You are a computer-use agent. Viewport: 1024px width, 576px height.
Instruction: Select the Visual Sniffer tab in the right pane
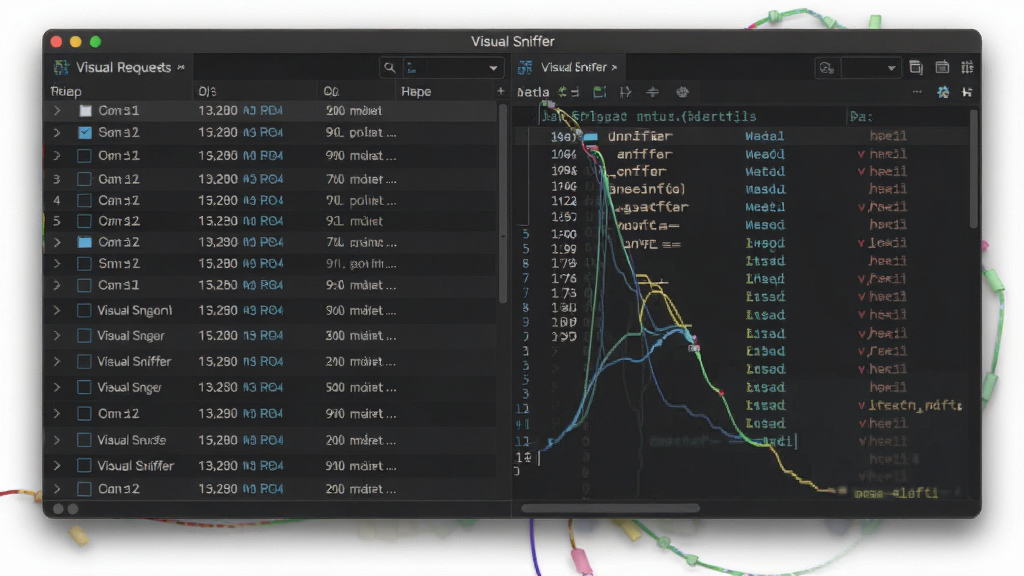pyautogui.click(x=568, y=67)
